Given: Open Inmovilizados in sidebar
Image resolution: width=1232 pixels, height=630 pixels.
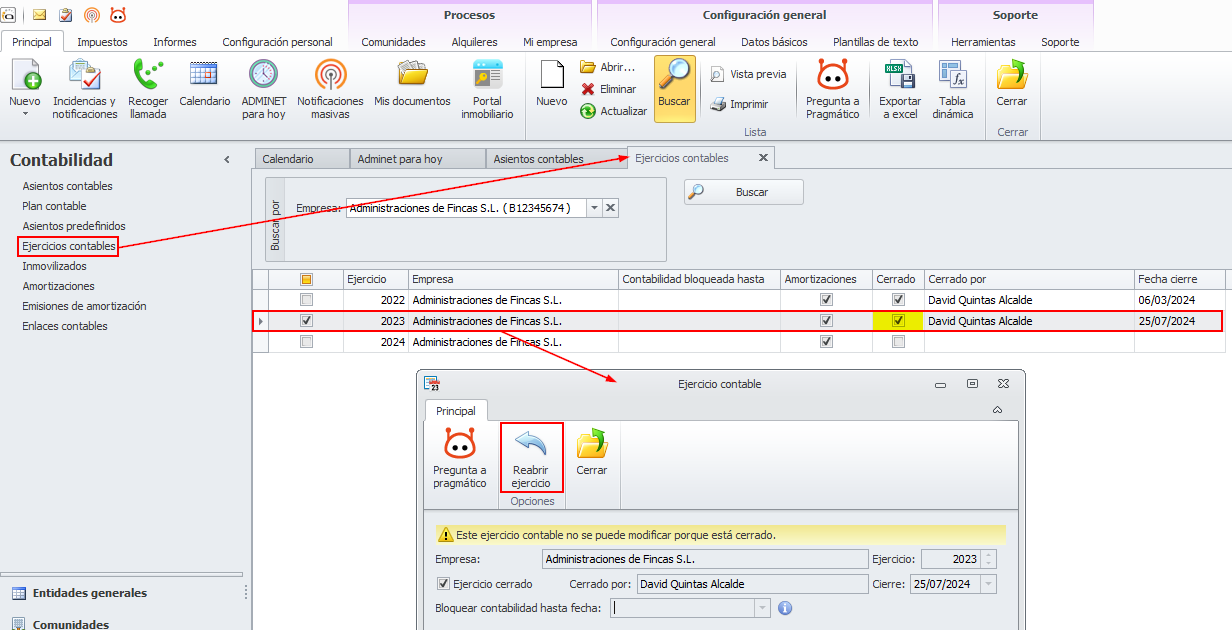Looking at the screenshot, I should [x=54, y=266].
